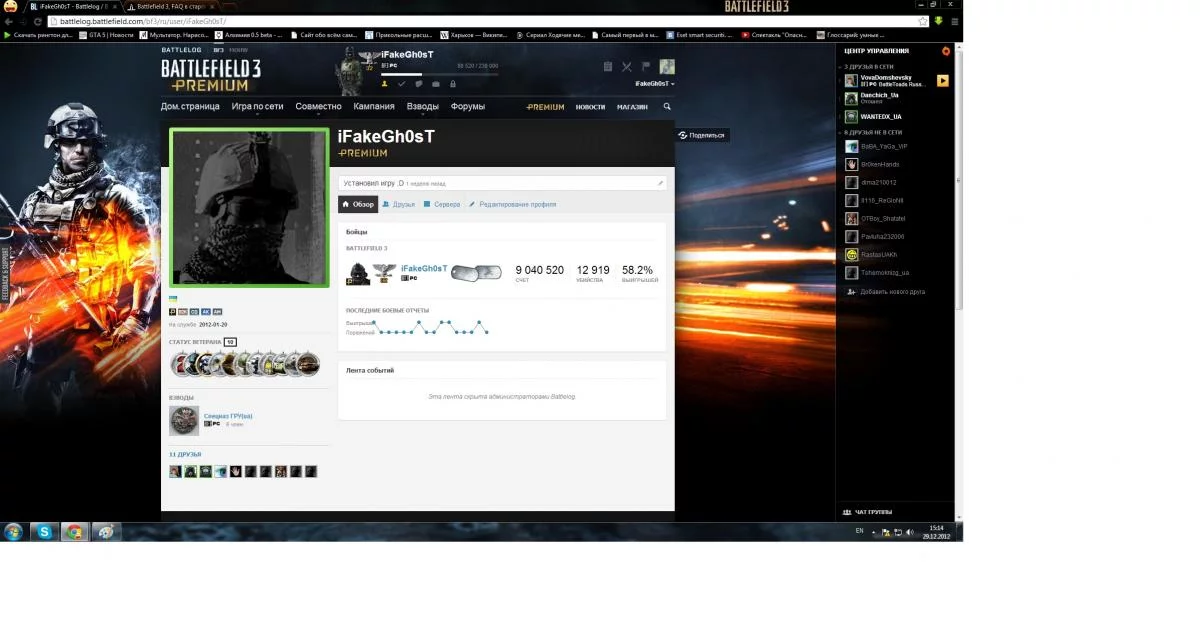This screenshot has height=635, width=1200.
Task: Open Редактирование профиля tab
Action: 512,204
